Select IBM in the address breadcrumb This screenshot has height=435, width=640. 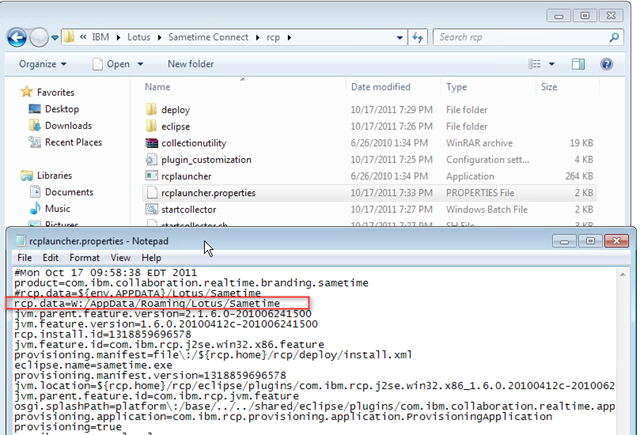(100, 37)
